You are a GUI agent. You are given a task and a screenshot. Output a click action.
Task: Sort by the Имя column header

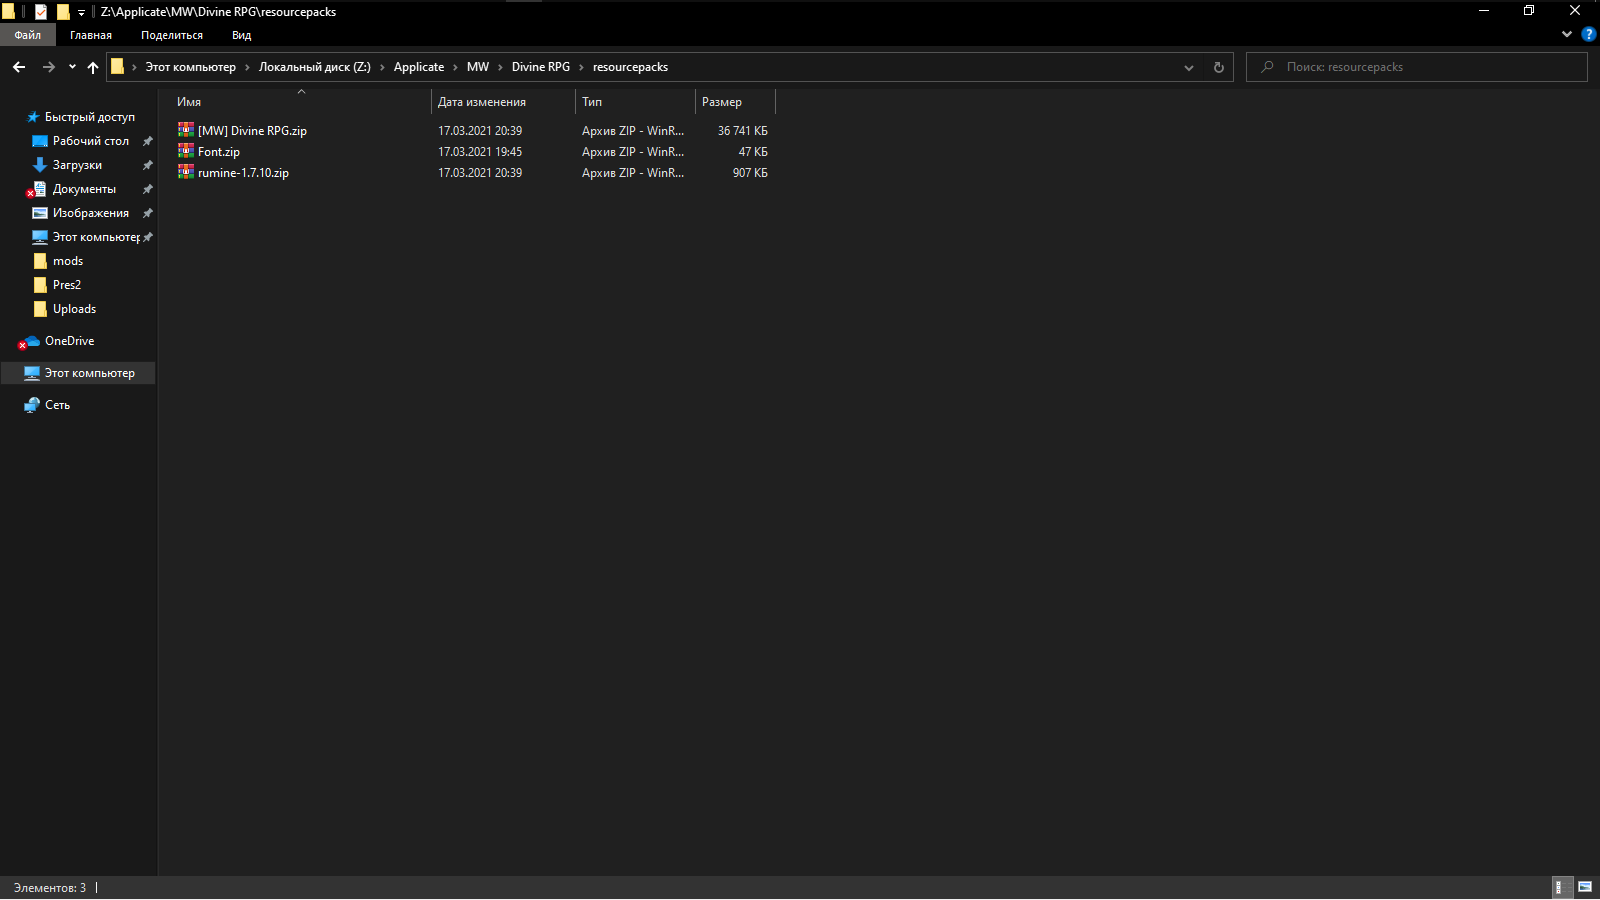pyautogui.click(x=301, y=102)
